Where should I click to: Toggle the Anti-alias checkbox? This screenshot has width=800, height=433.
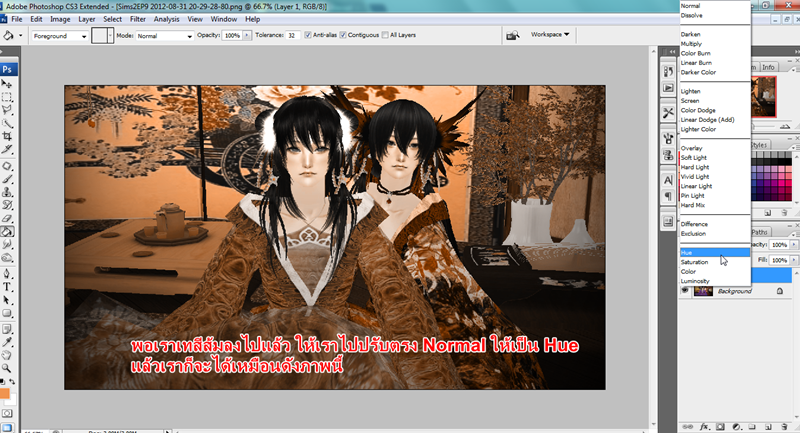click(308, 35)
